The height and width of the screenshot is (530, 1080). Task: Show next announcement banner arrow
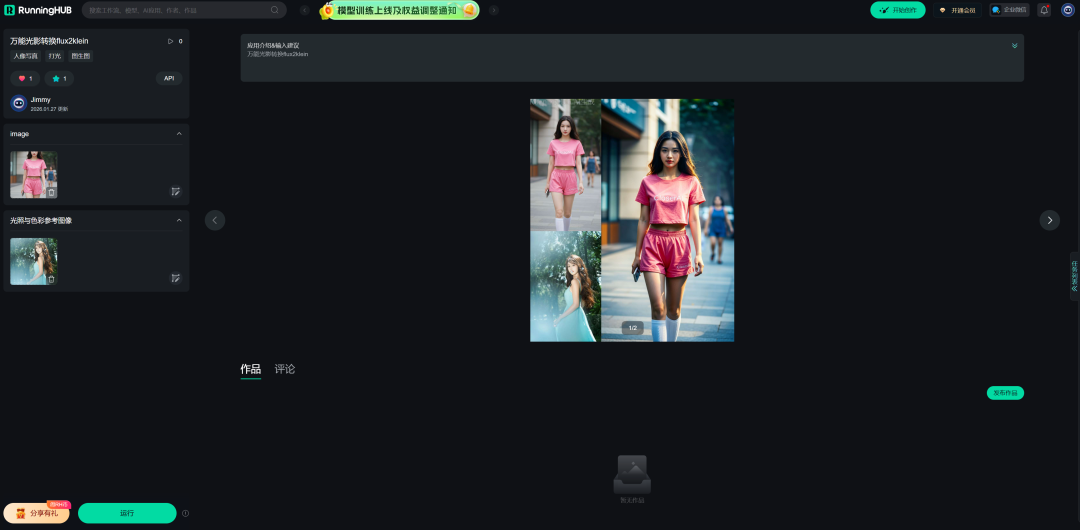[x=494, y=10]
